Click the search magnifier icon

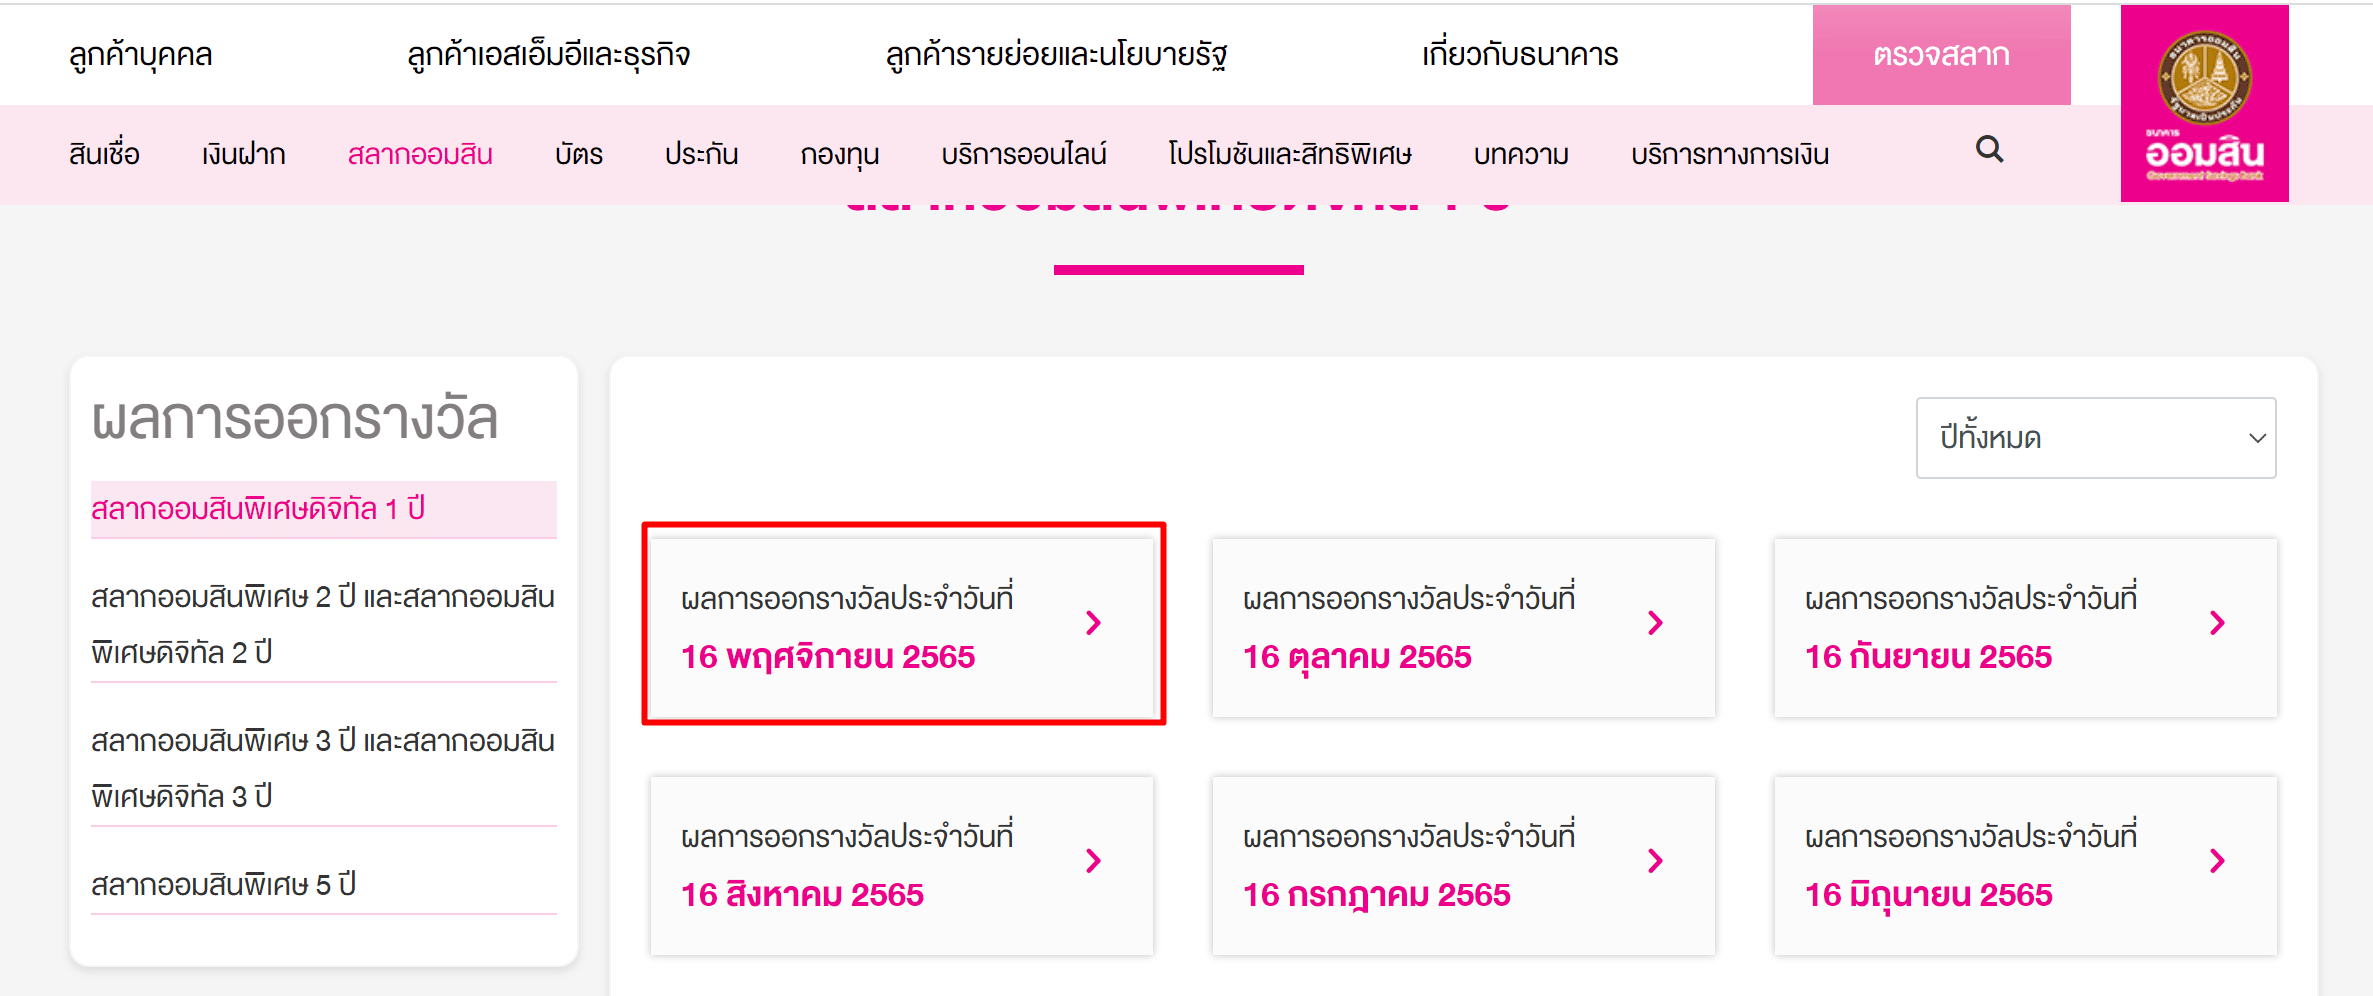tap(1989, 150)
